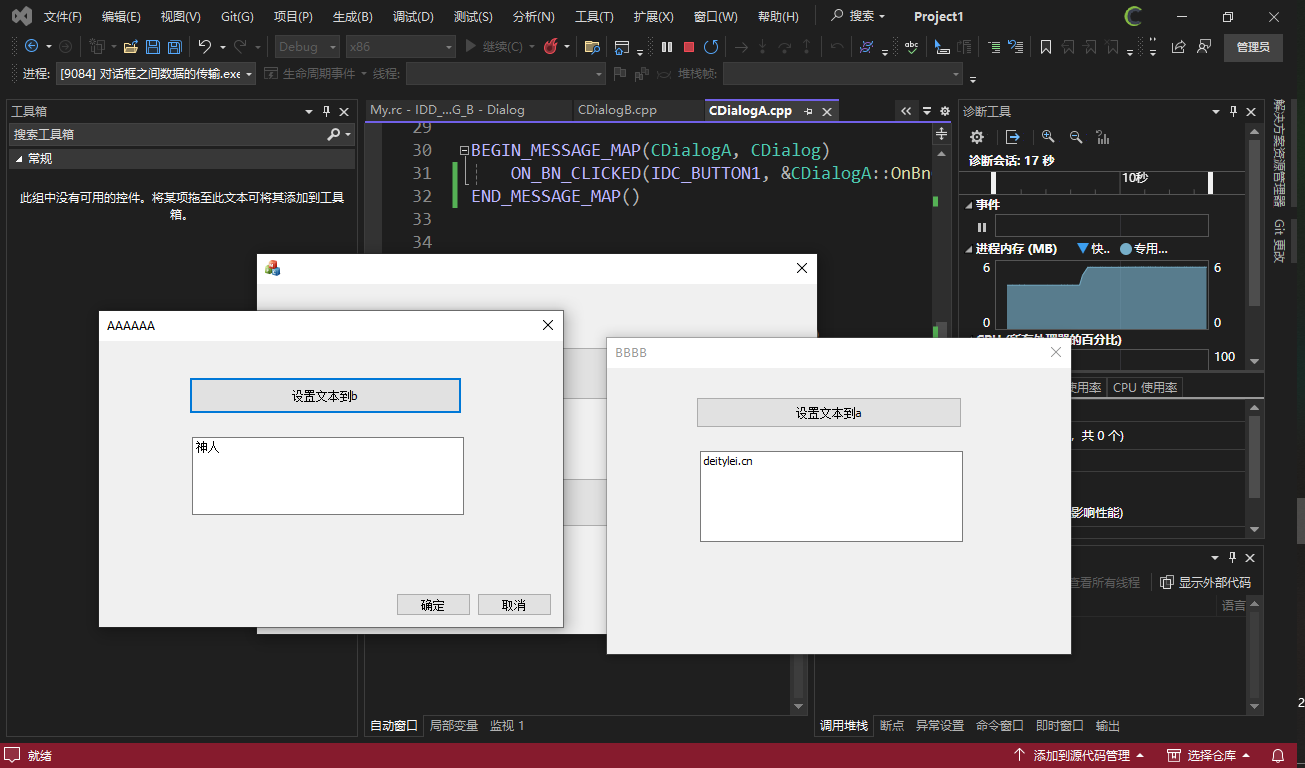Switch to the My.rc dialog tab
Screen dimensions: 1305x768
click(x=447, y=110)
